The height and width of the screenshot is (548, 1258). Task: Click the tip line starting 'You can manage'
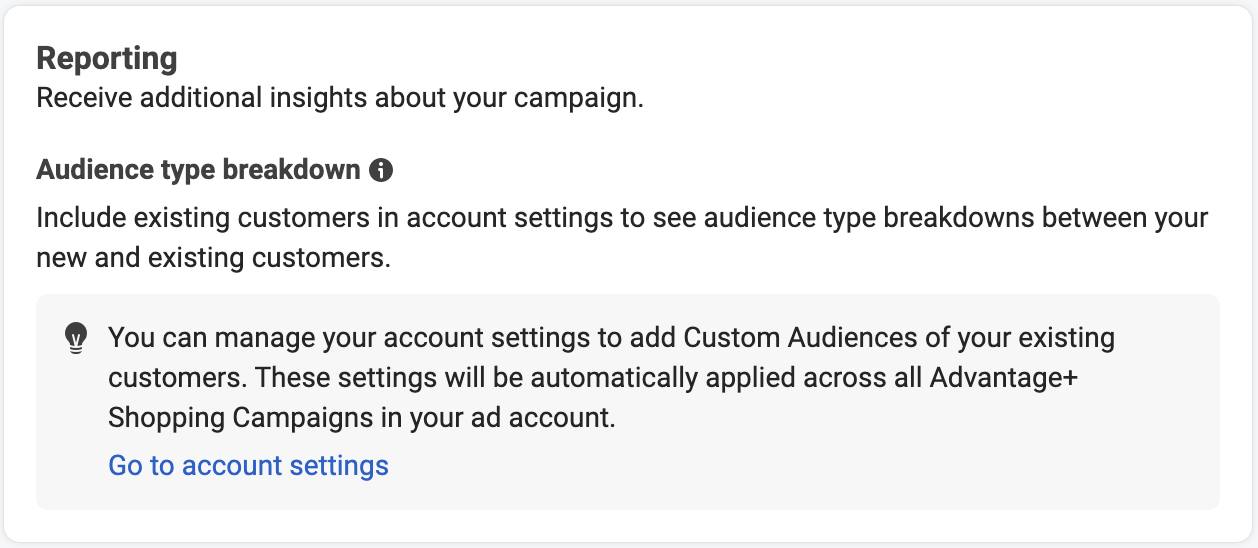pos(611,338)
